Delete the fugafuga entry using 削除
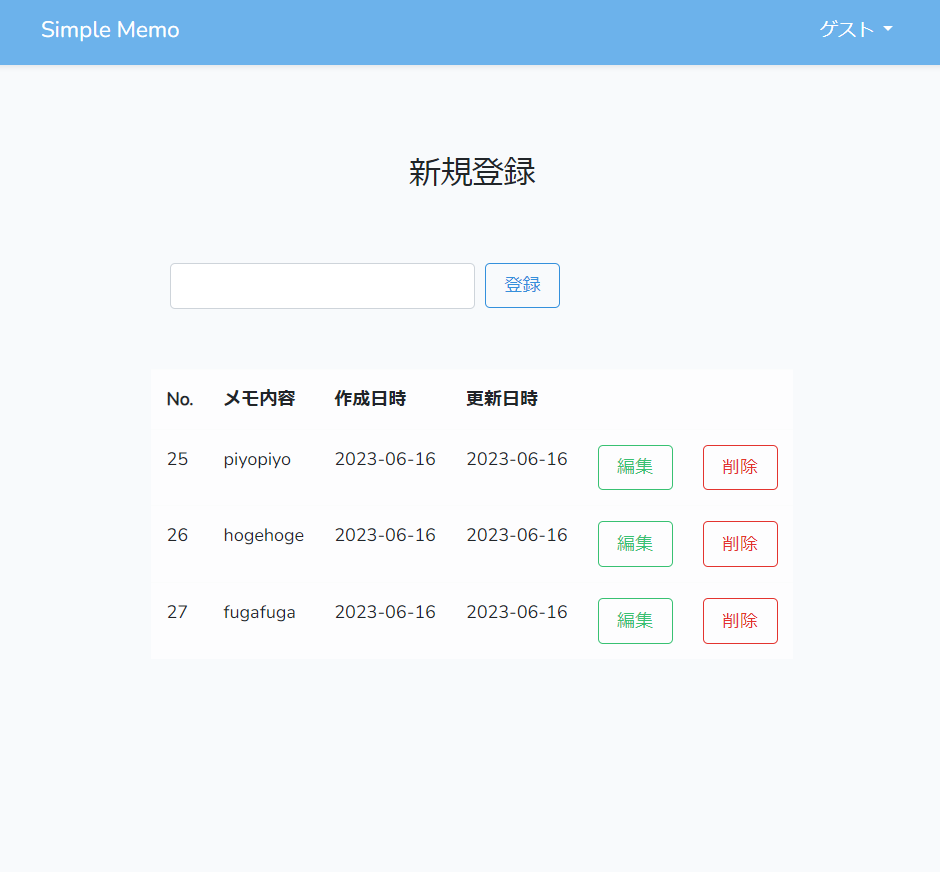 click(x=740, y=620)
